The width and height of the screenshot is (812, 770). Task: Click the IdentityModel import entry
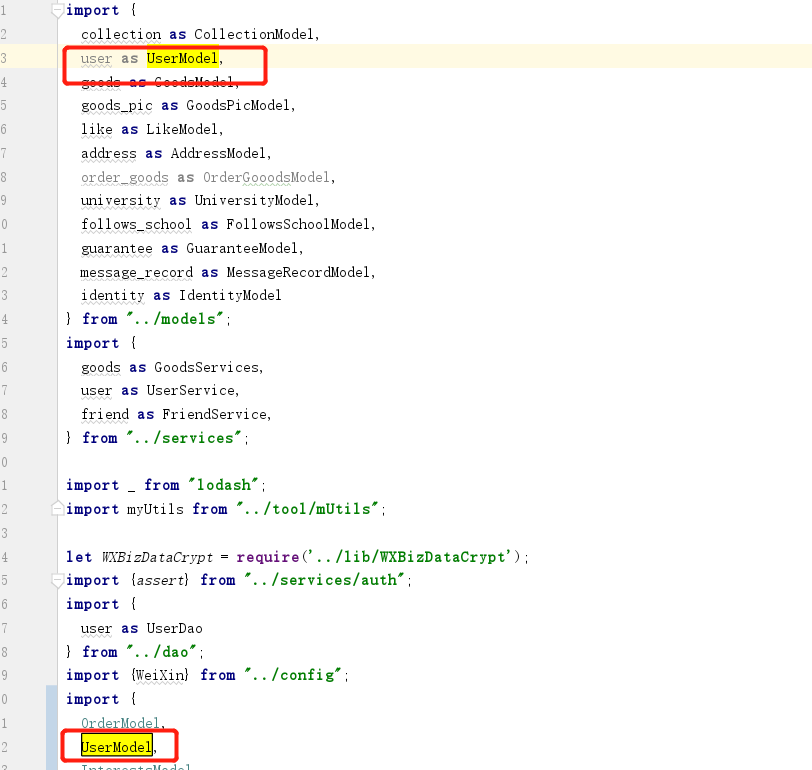230,295
